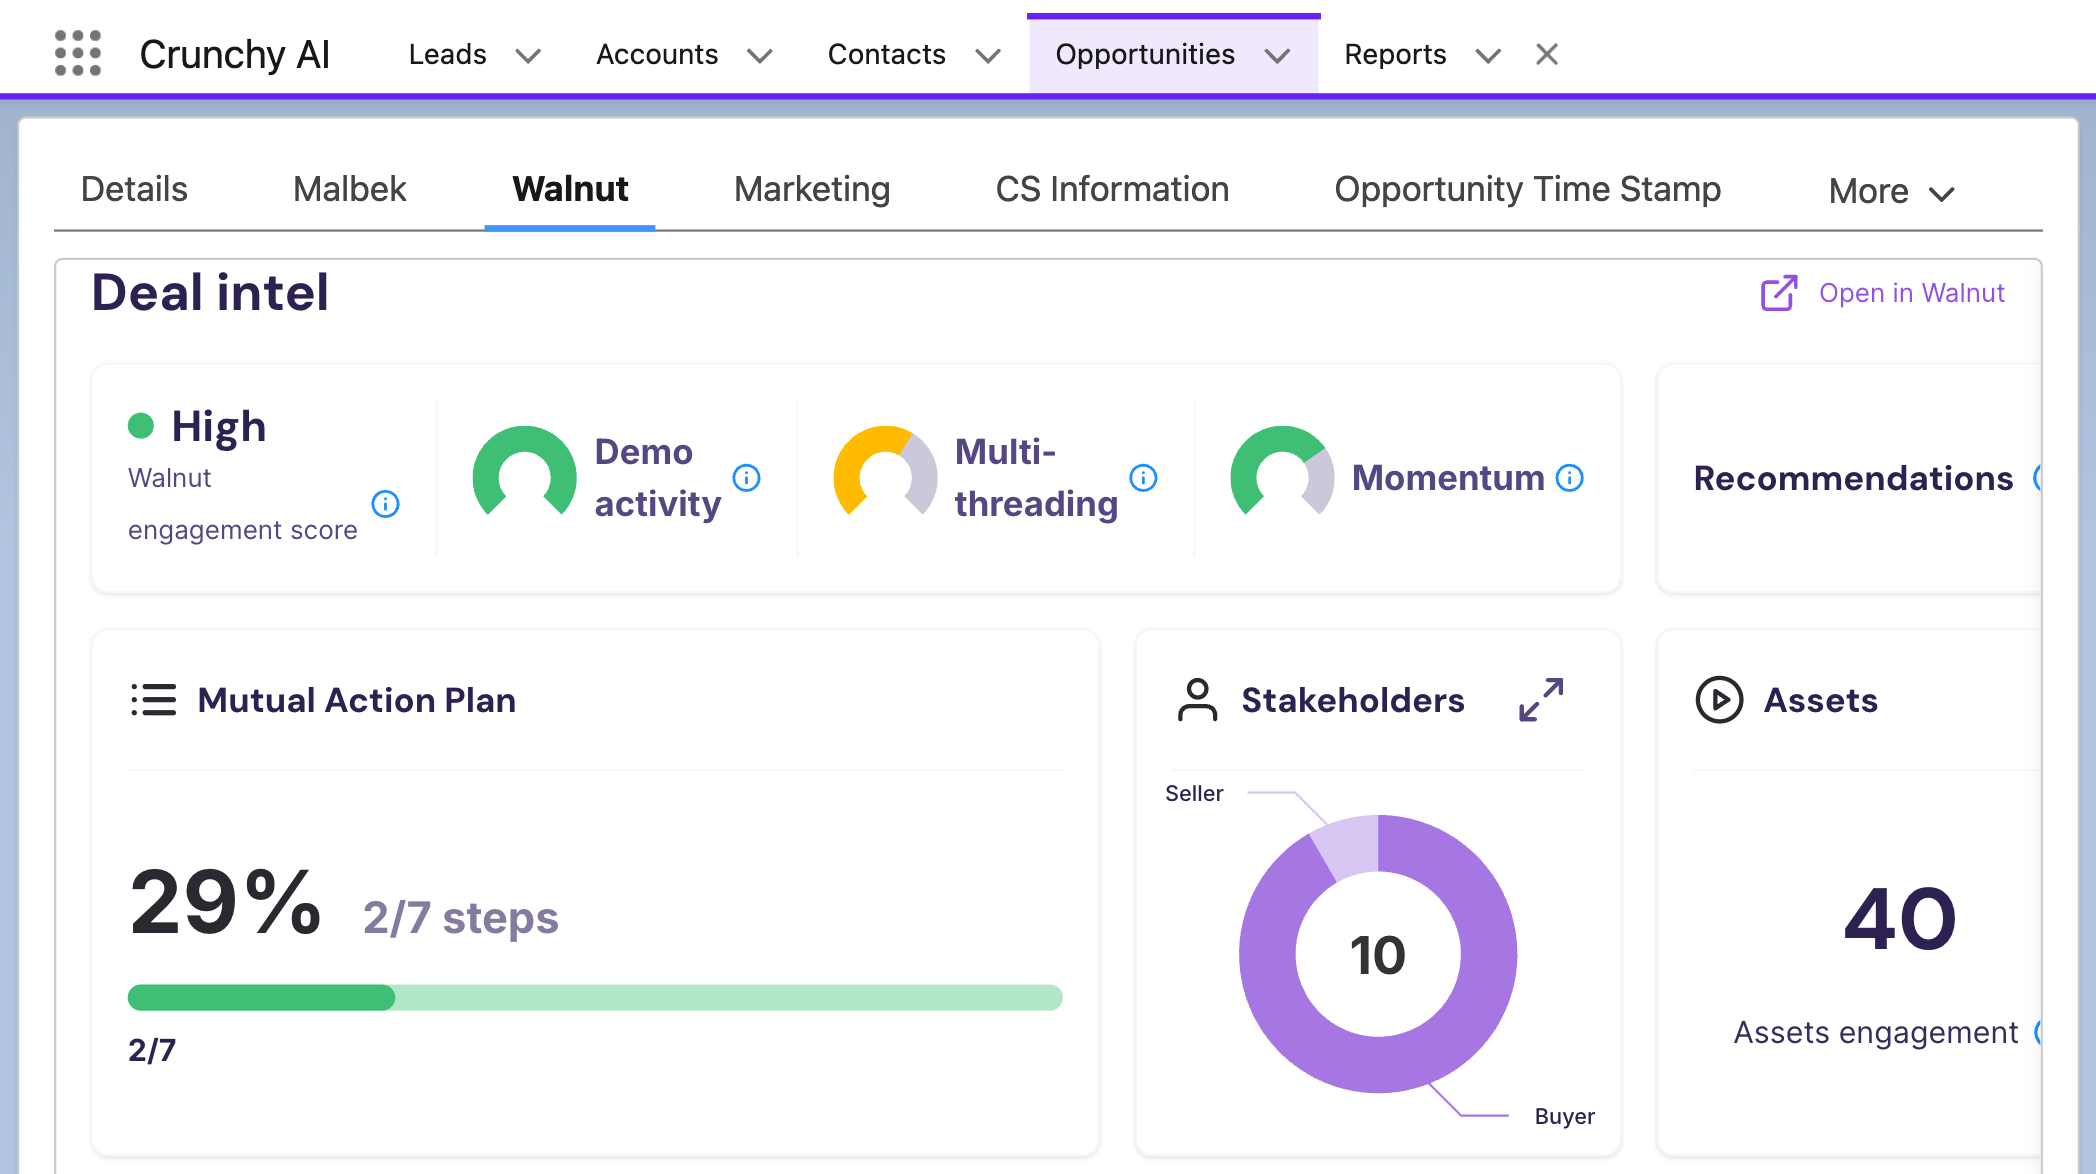This screenshot has height=1174, width=2096.
Task: Click the 29% completion value
Action: tap(225, 903)
